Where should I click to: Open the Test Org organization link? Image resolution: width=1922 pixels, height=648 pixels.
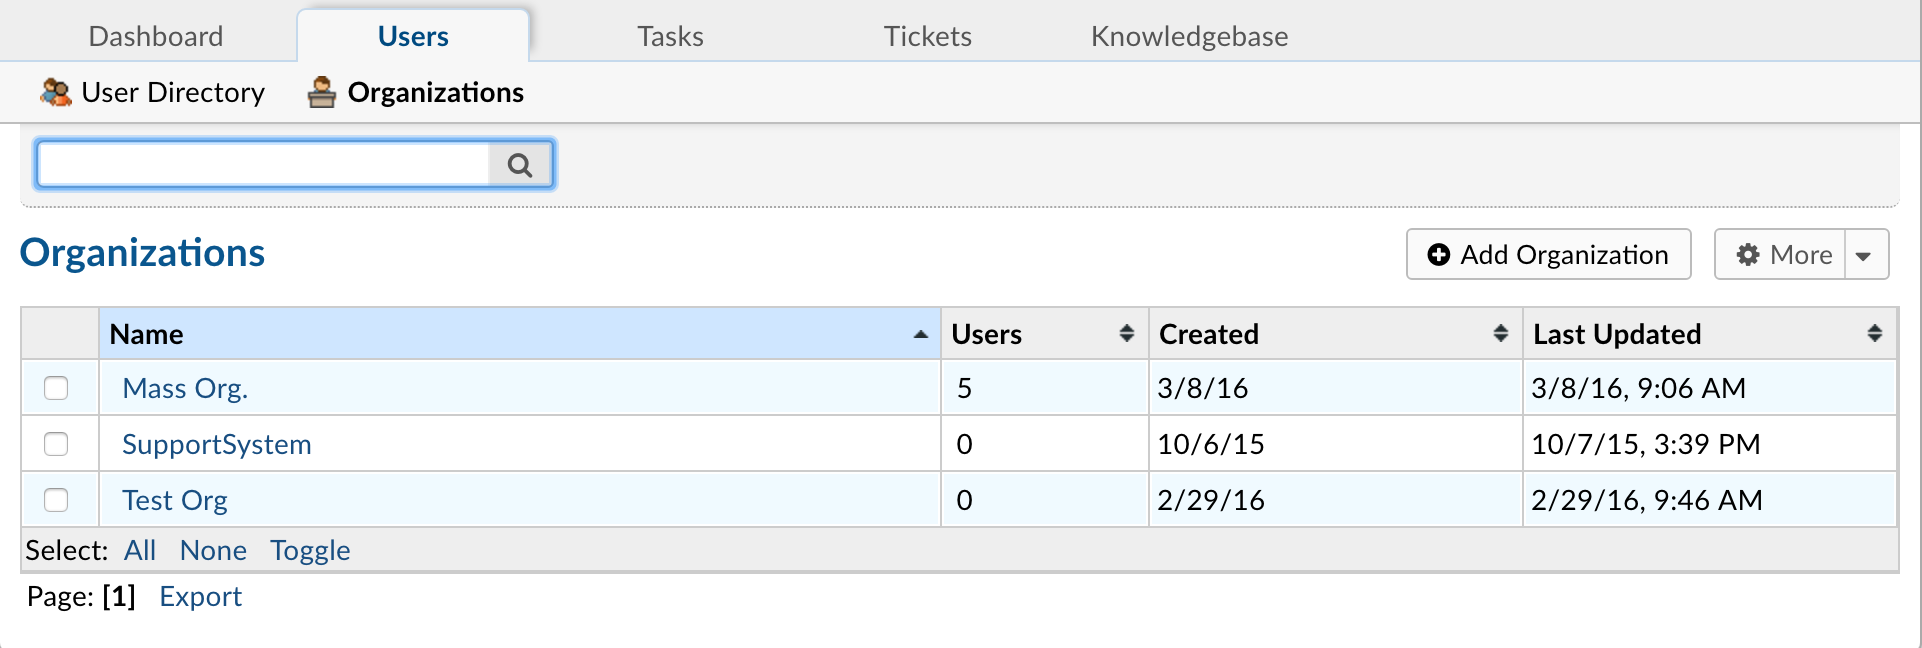tap(175, 500)
